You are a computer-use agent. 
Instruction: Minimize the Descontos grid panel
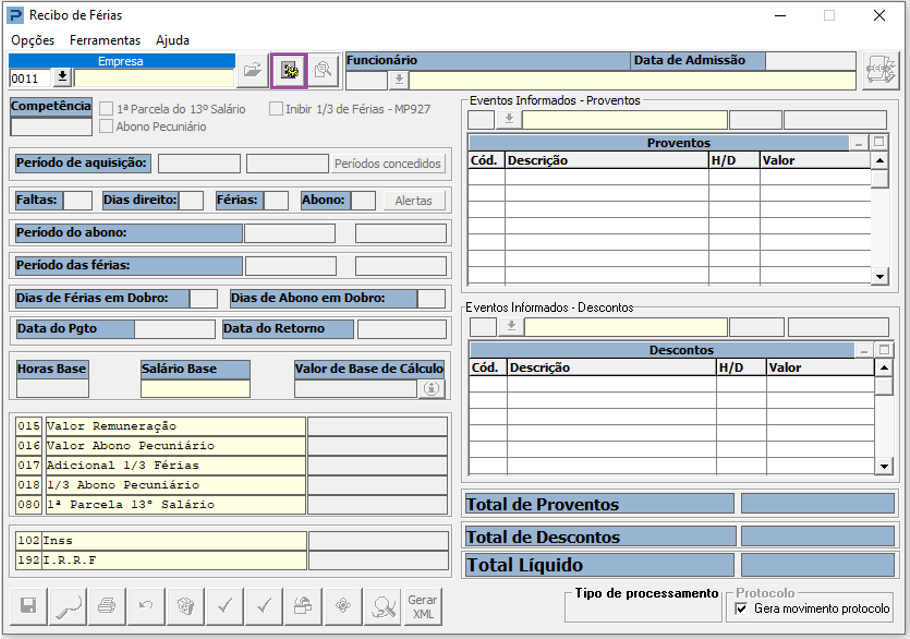coord(864,350)
